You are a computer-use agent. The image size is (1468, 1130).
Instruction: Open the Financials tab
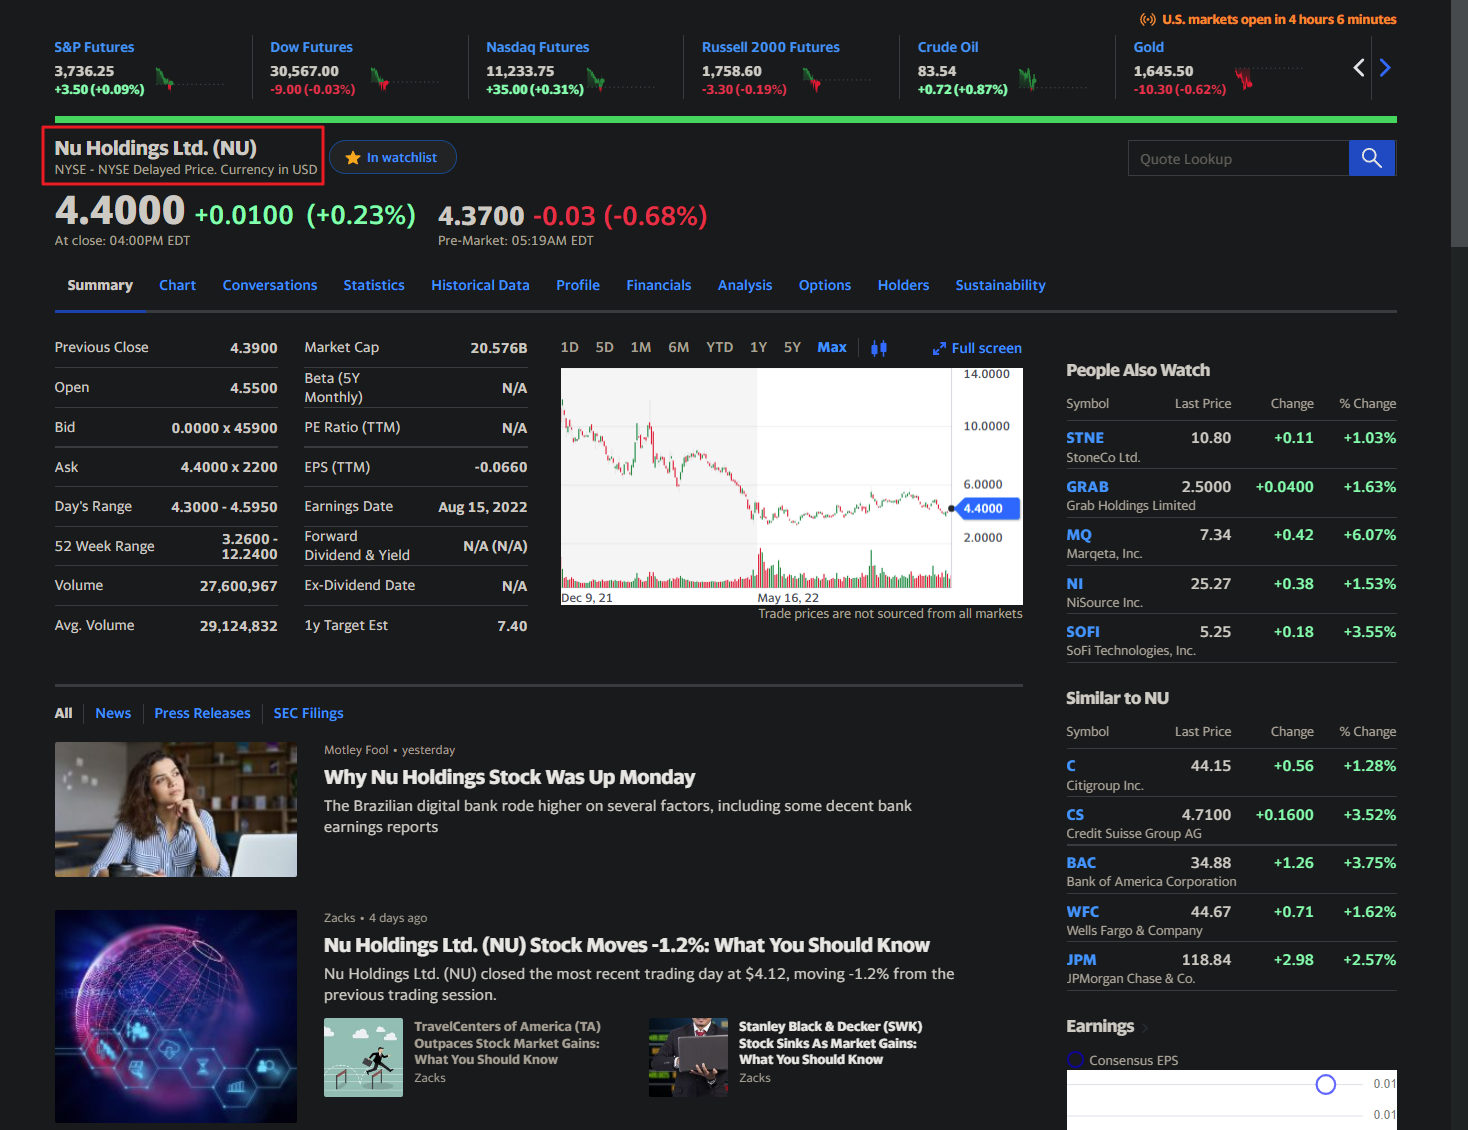click(x=659, y=285)
